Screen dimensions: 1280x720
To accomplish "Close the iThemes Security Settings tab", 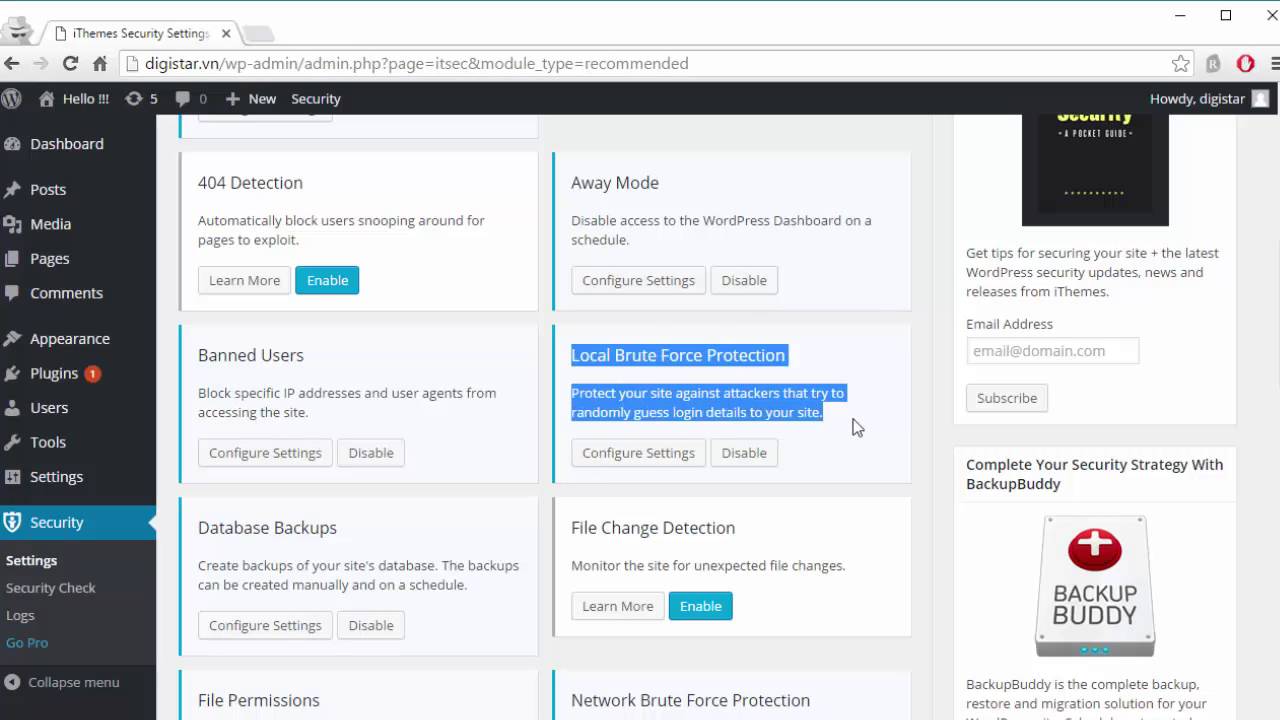I will click(x=226, y=33).
